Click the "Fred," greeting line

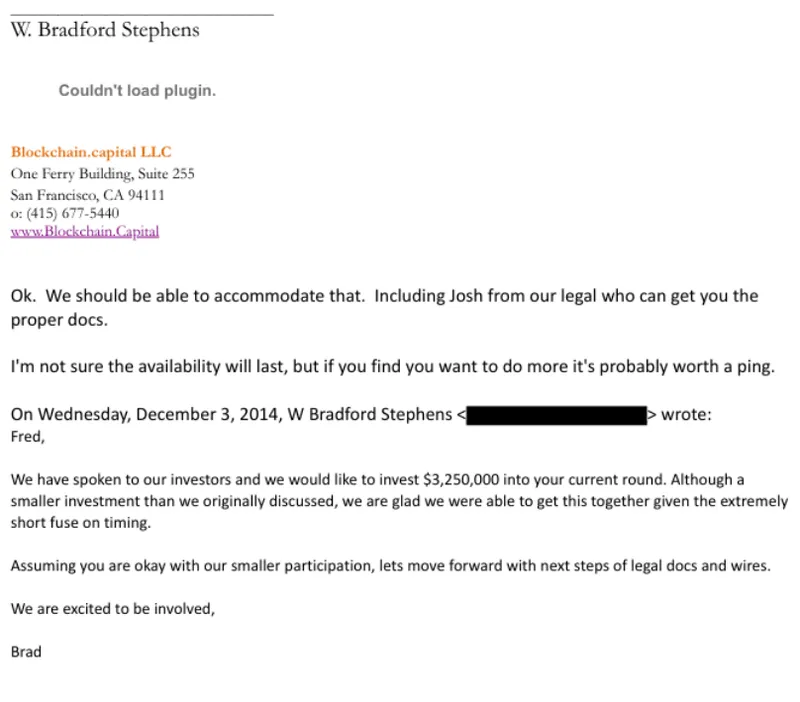(28, 436)
